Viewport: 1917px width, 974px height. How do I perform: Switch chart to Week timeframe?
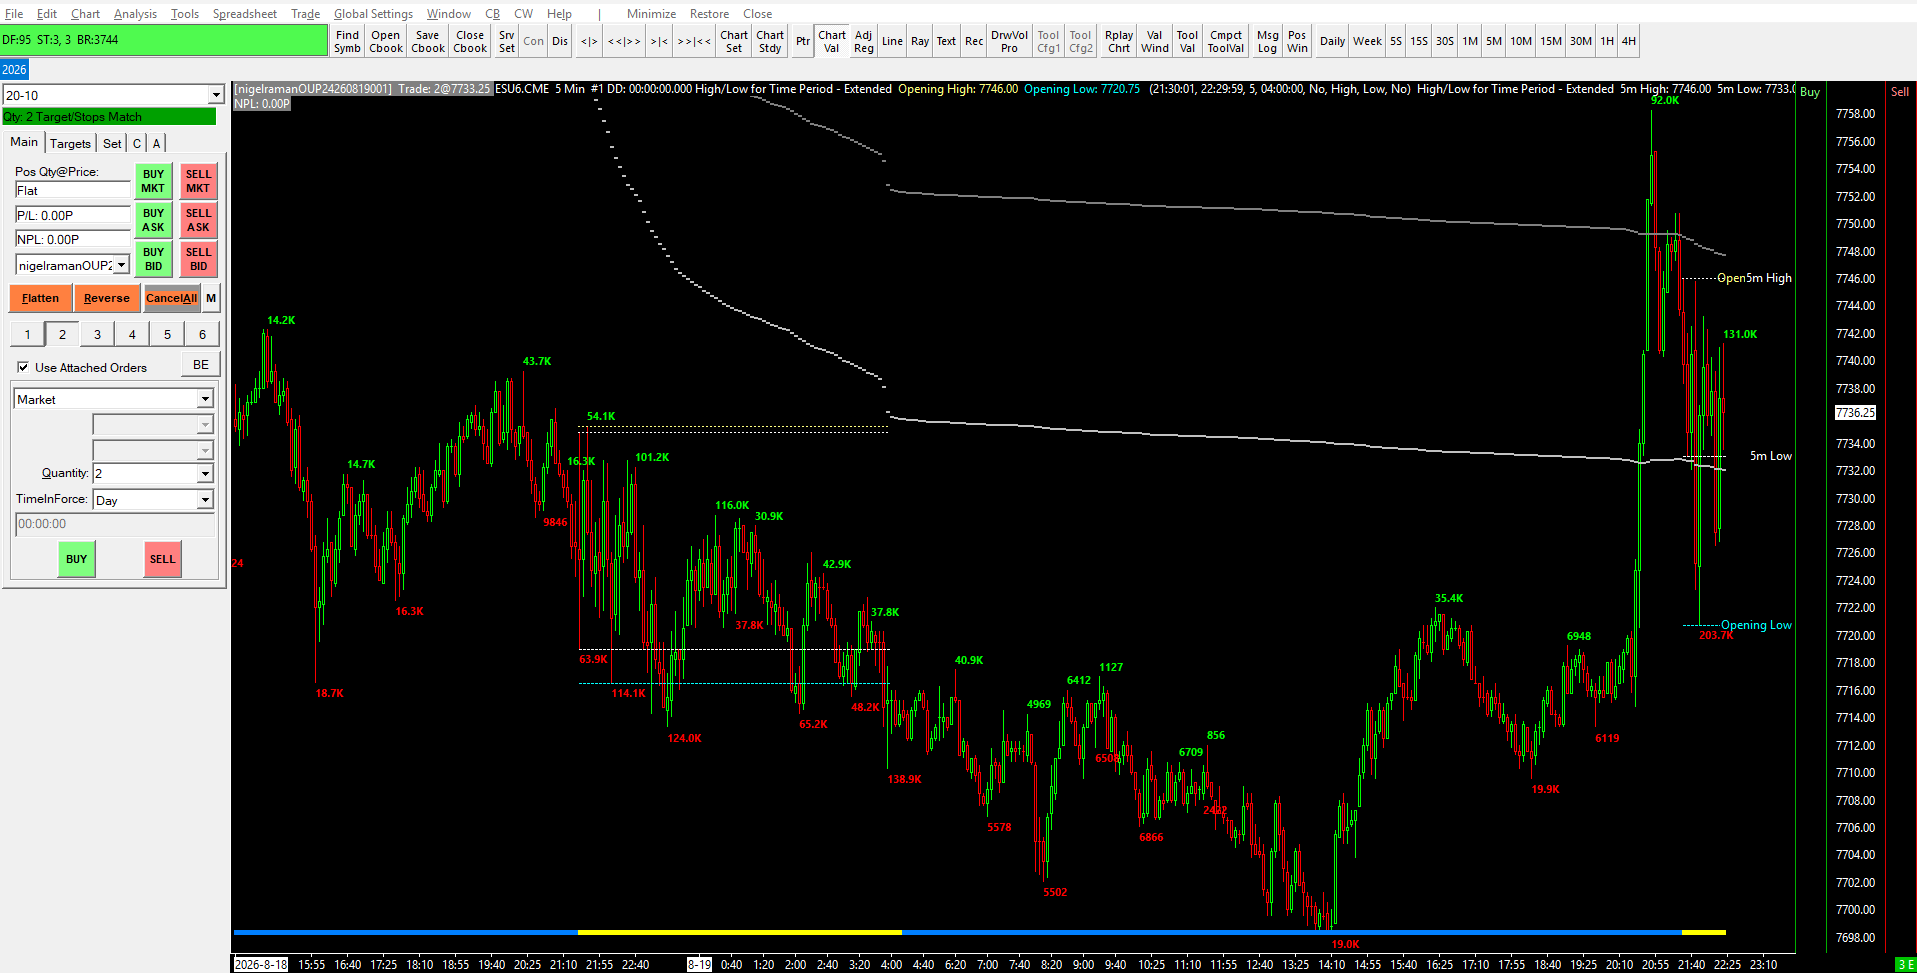click(1368, 41)
